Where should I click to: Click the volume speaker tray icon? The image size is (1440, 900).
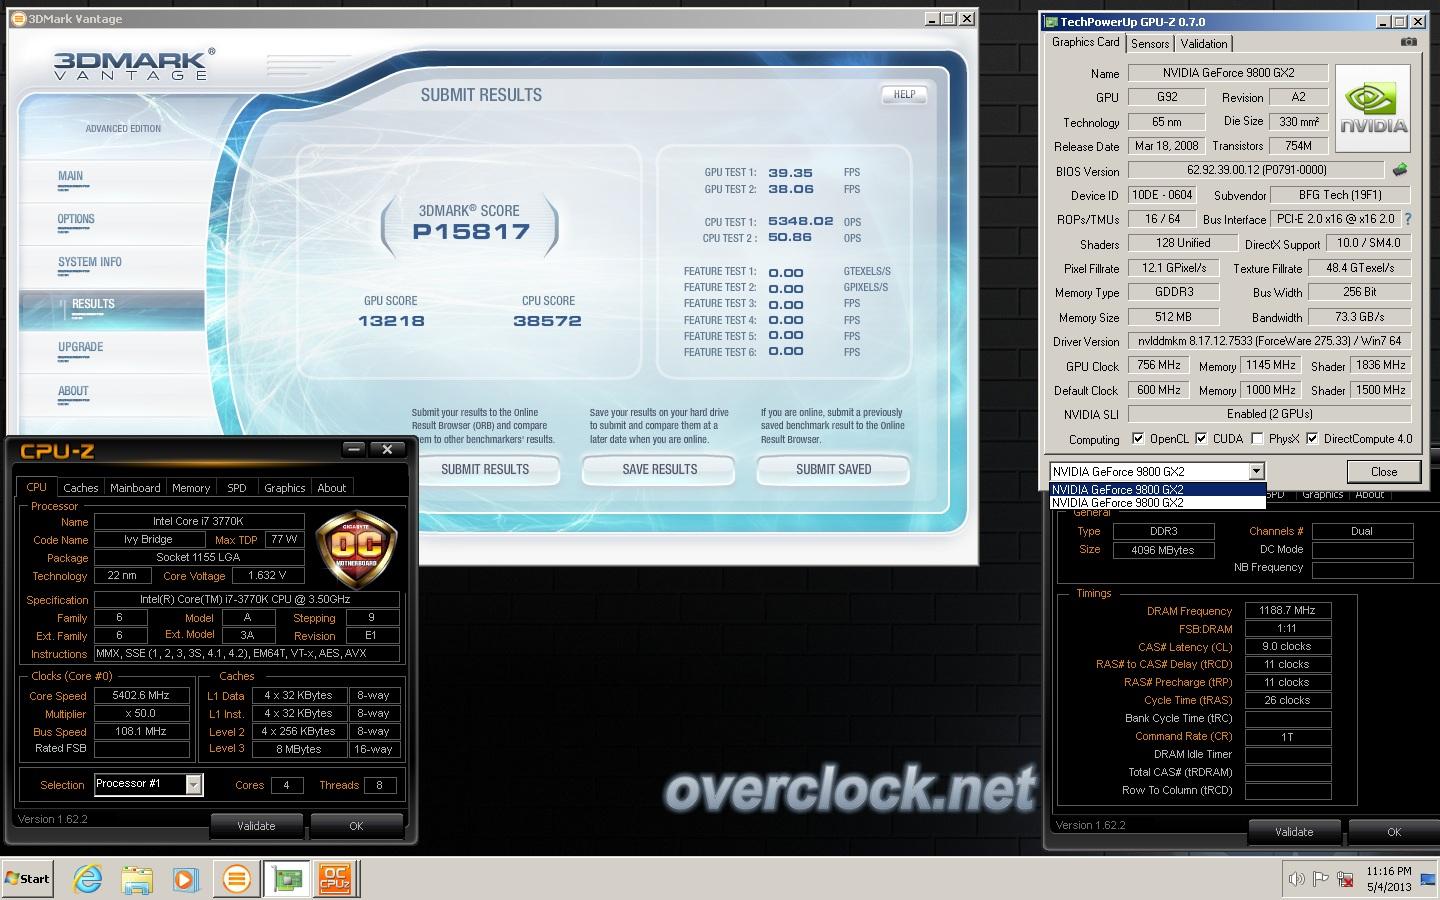pyautogui.click(x=1296, y=879)
